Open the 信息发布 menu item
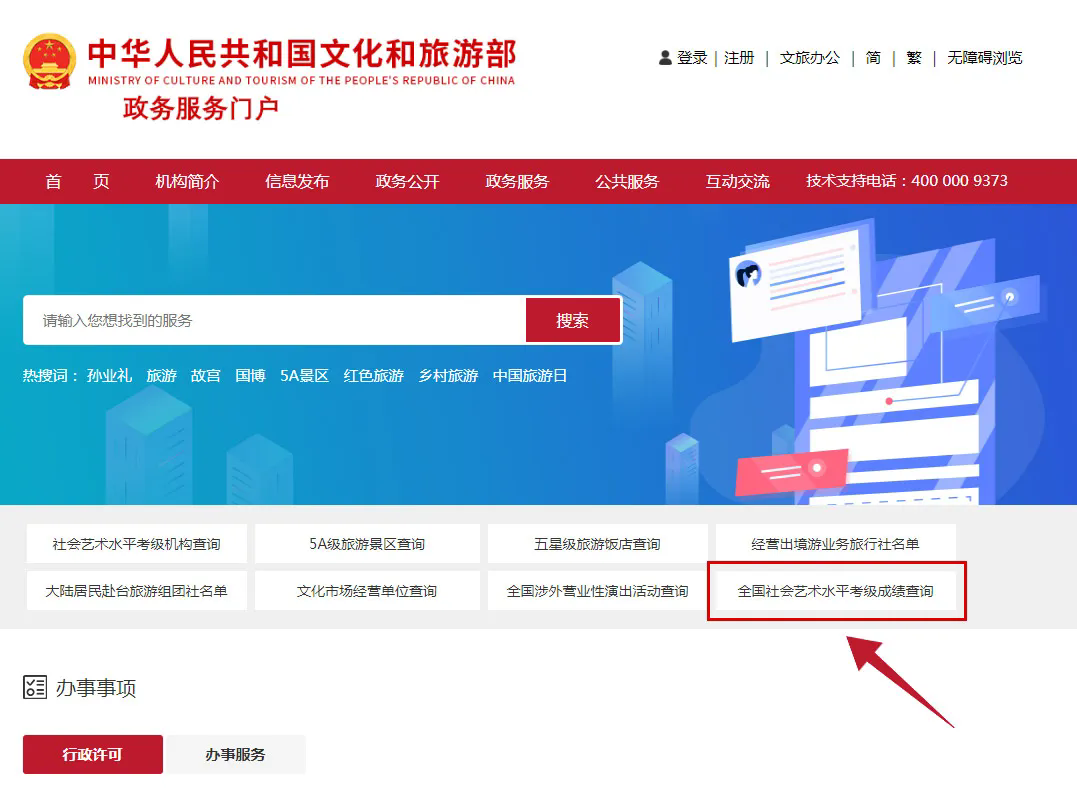Screen dimensions: 1077x789 [x=297, y=181]
